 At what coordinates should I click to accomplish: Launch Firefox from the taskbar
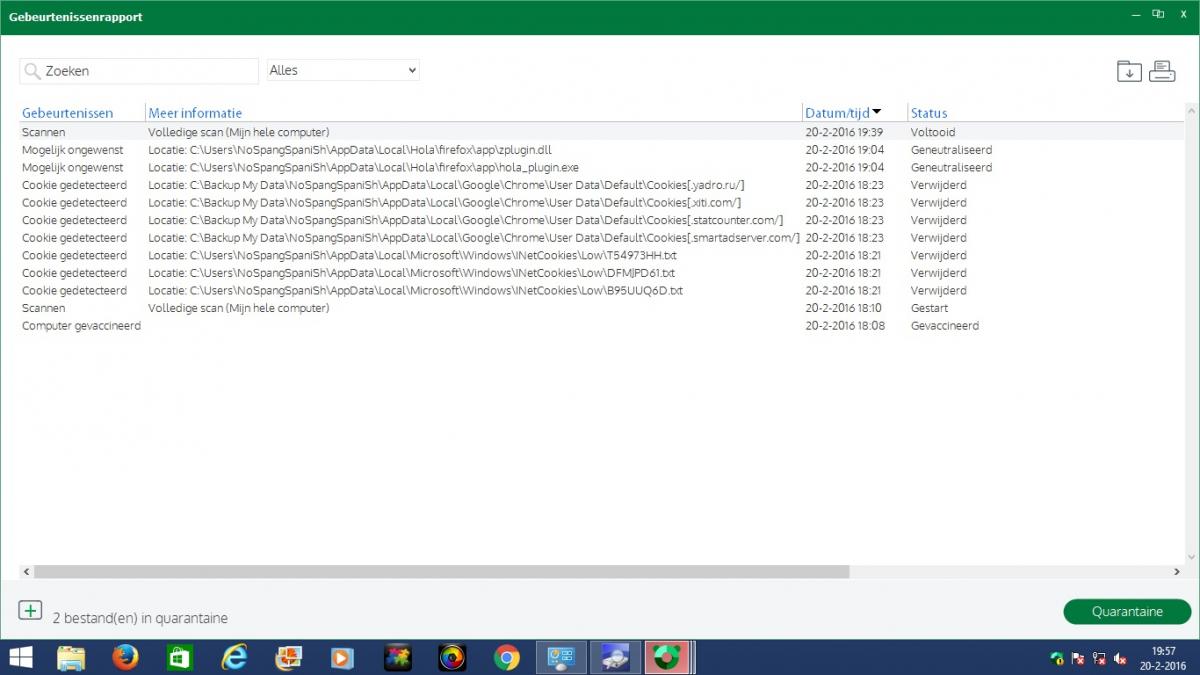coord(125,657)
